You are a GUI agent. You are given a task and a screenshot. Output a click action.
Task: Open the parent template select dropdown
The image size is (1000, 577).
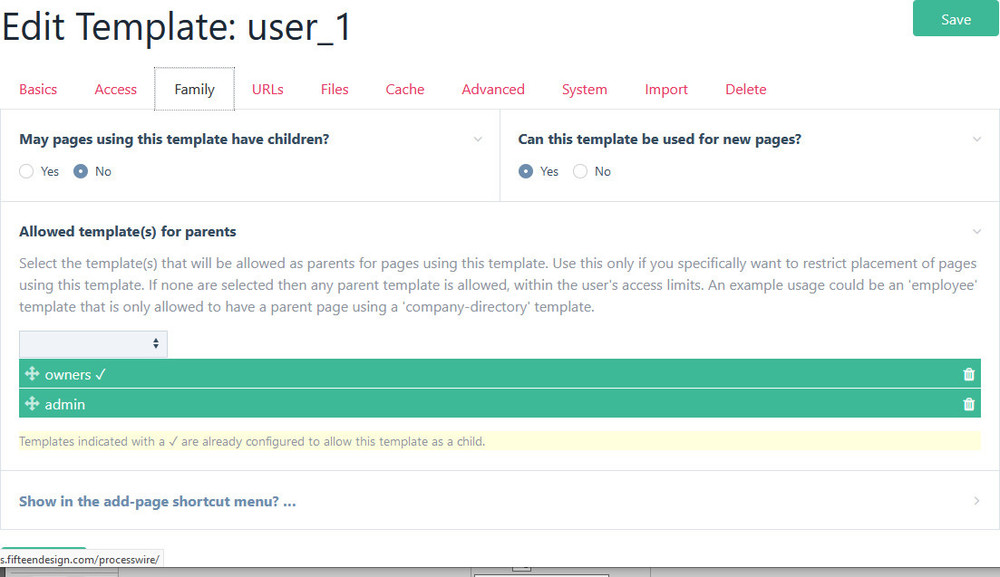click(x=93, y=343)
